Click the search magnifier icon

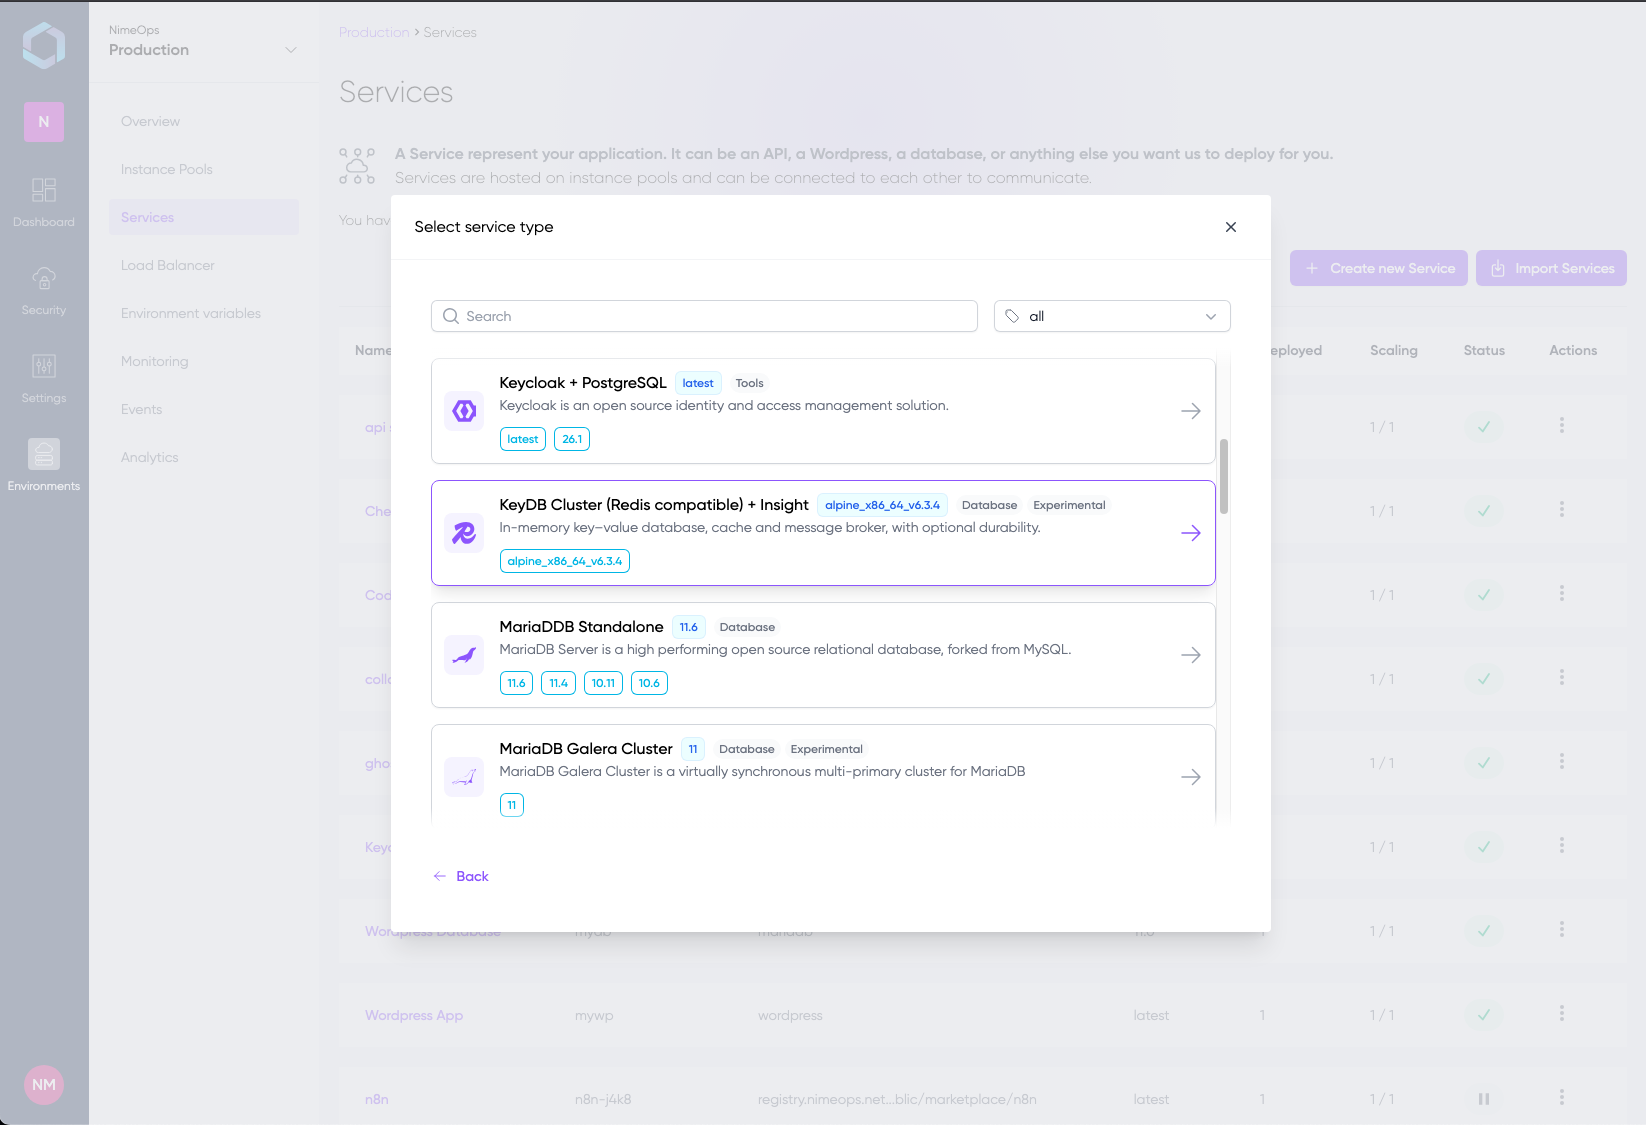pyautogui.click(x=451, y=316)
